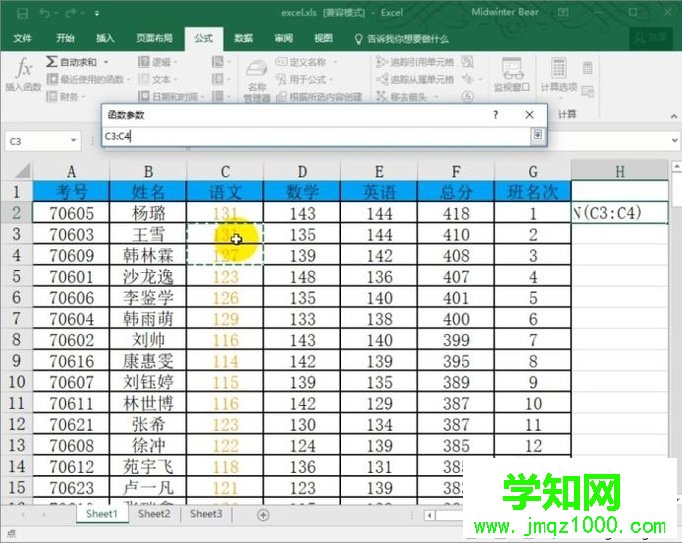Expand the AutoSum dropdown arrow
This screenshot has width=682, height=543.
tap(106, 62)
